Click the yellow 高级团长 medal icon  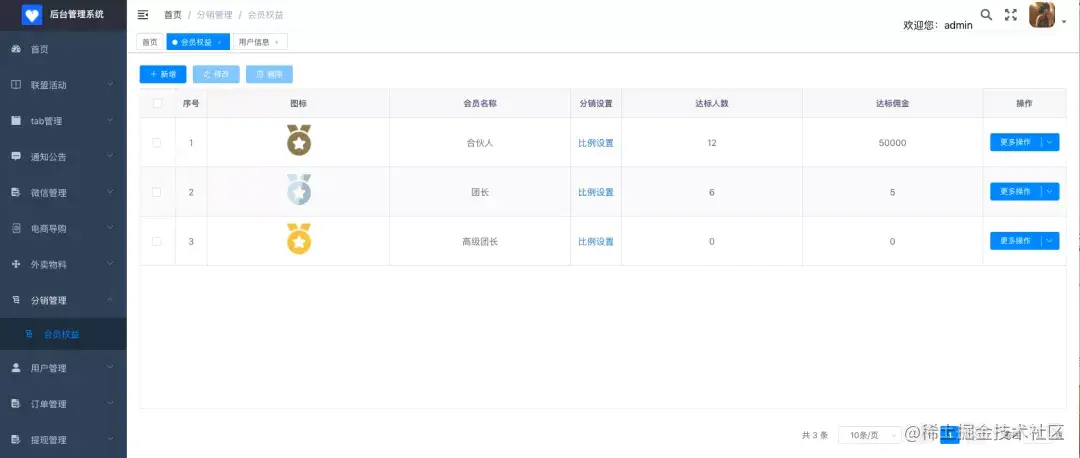pos(299,239)
